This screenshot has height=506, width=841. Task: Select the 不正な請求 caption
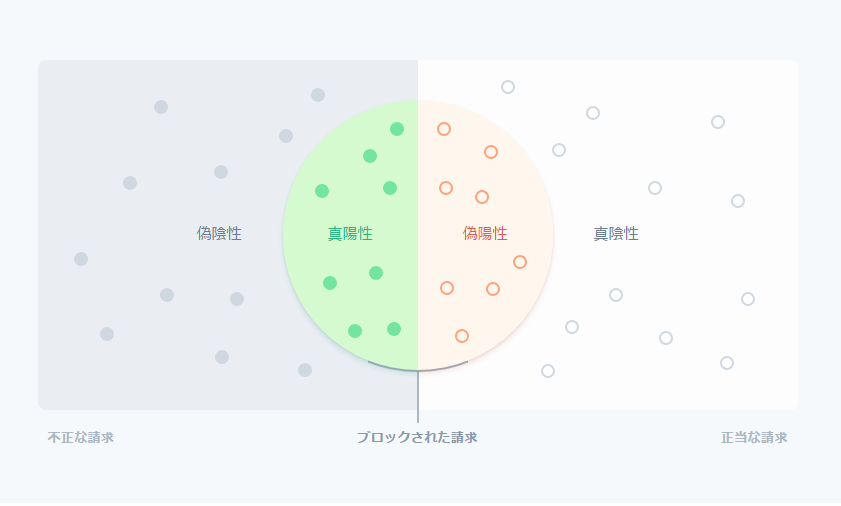[x=80, y=437]
